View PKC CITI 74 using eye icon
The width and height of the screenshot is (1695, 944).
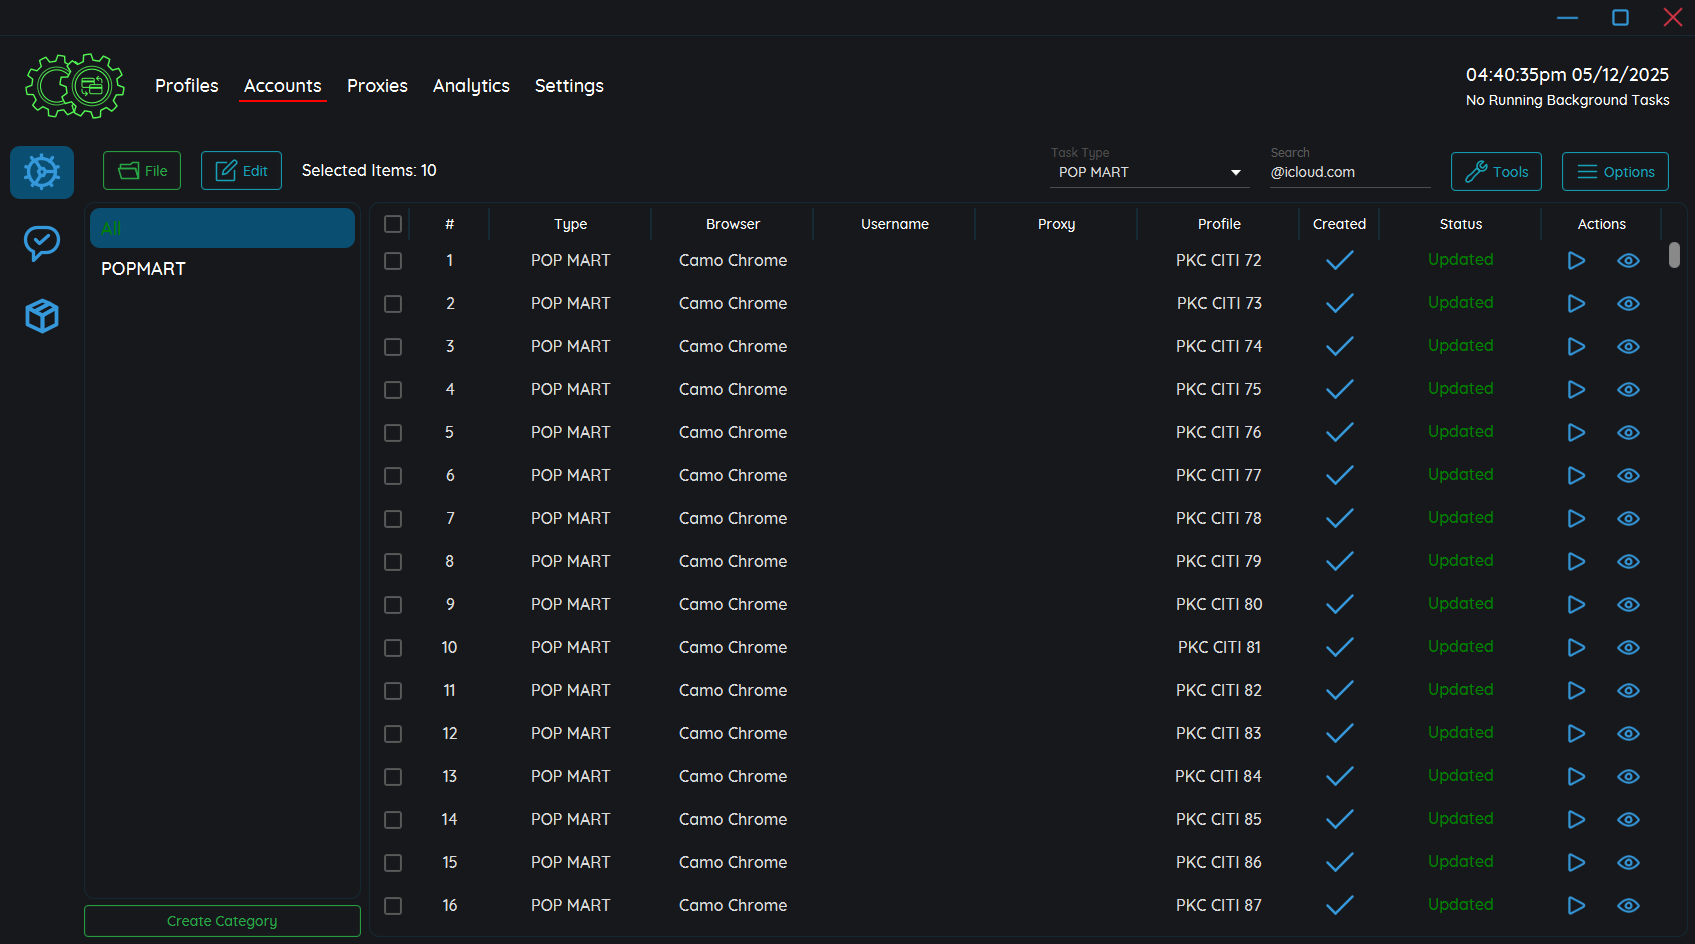(x=1628, y=346)
